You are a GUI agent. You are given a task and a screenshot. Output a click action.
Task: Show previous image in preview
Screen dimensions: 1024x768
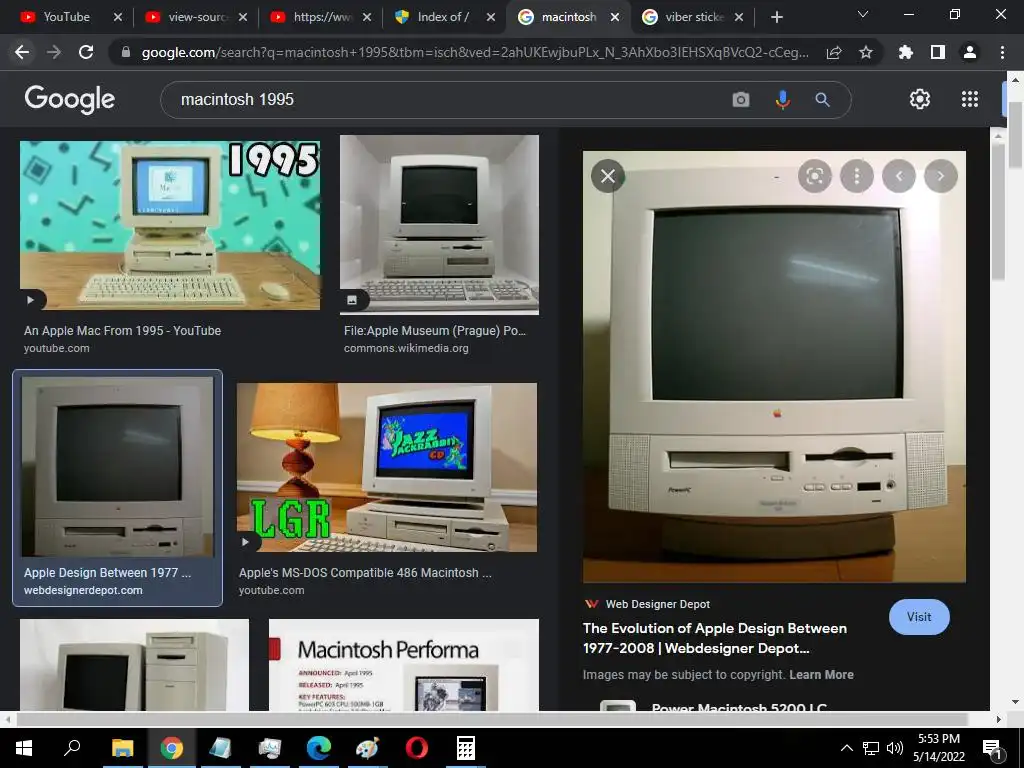(899, 176)
